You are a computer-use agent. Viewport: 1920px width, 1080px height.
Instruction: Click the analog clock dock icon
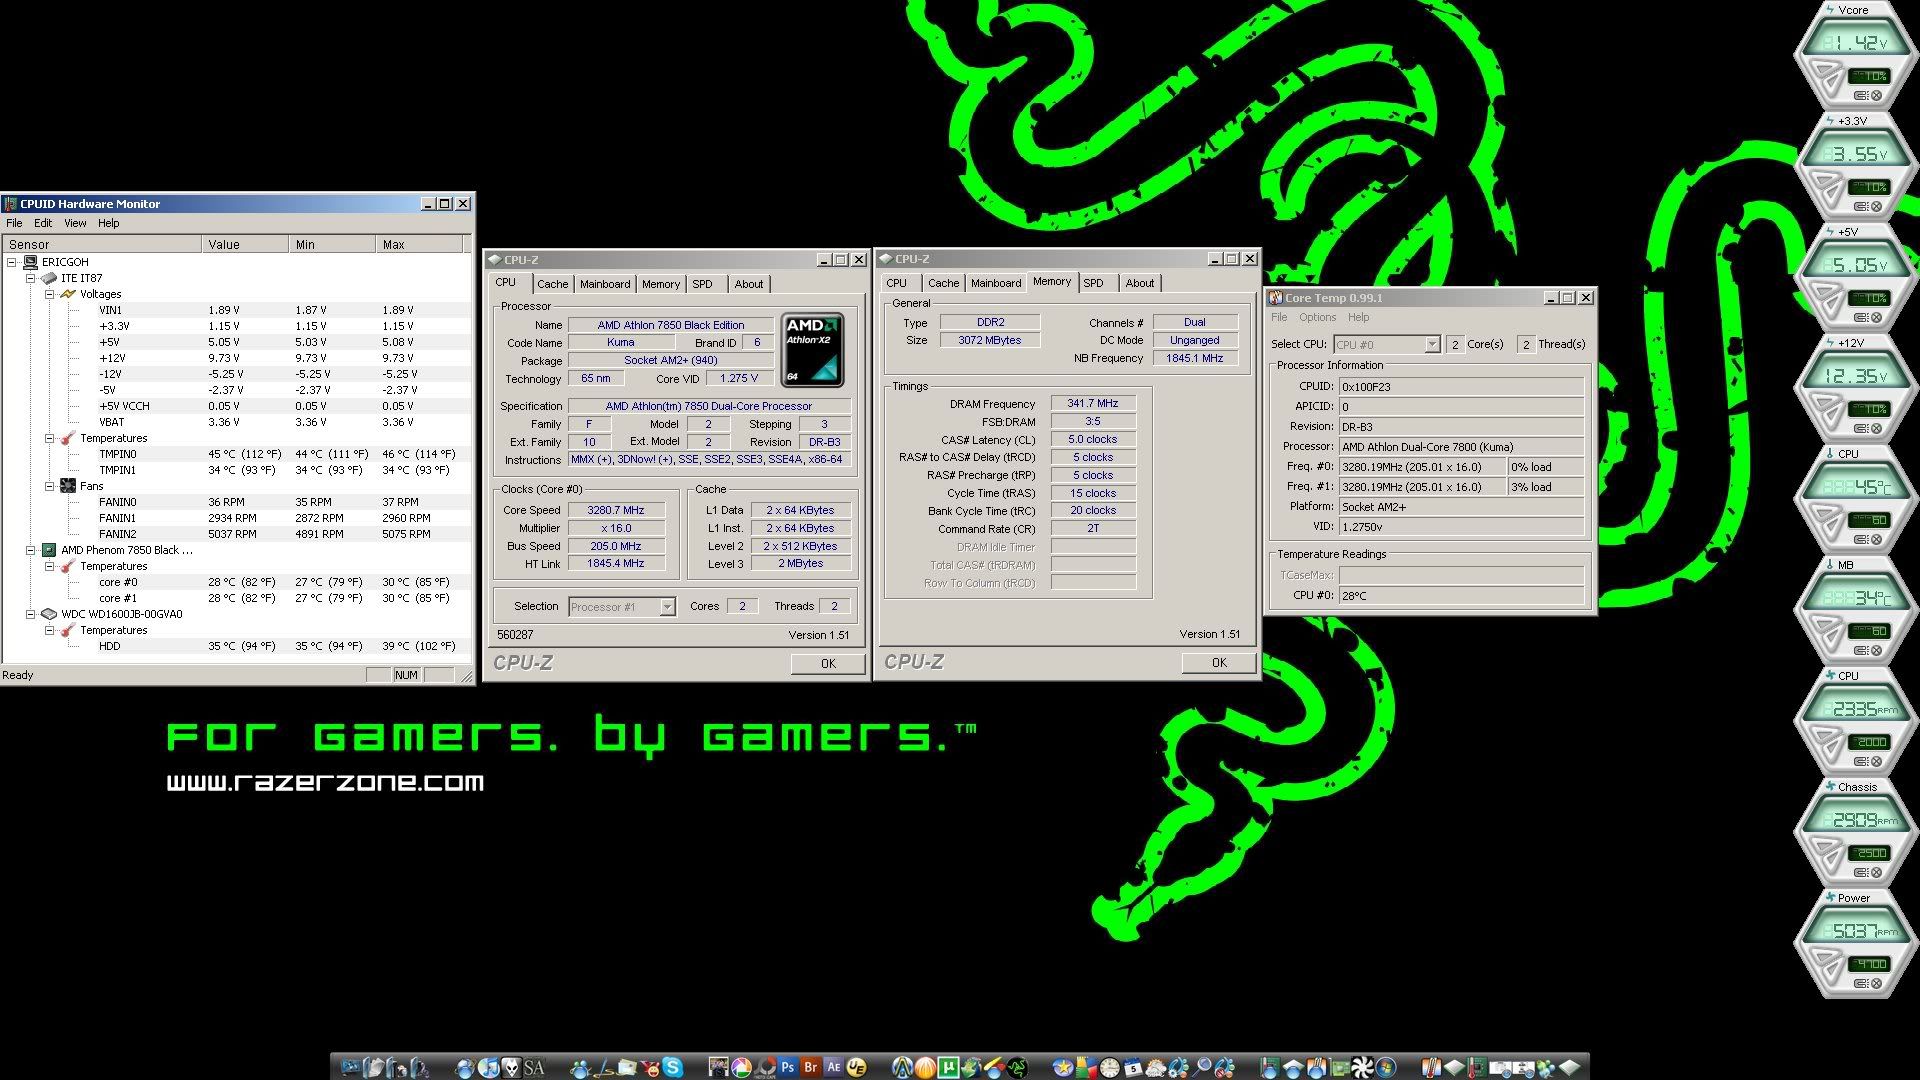[1109, 1067]
